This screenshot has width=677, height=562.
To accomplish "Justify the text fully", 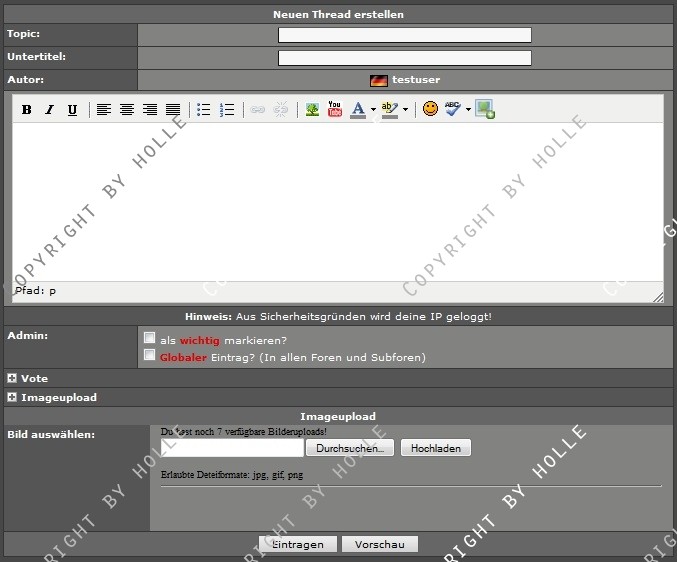I will coord(173,110).
